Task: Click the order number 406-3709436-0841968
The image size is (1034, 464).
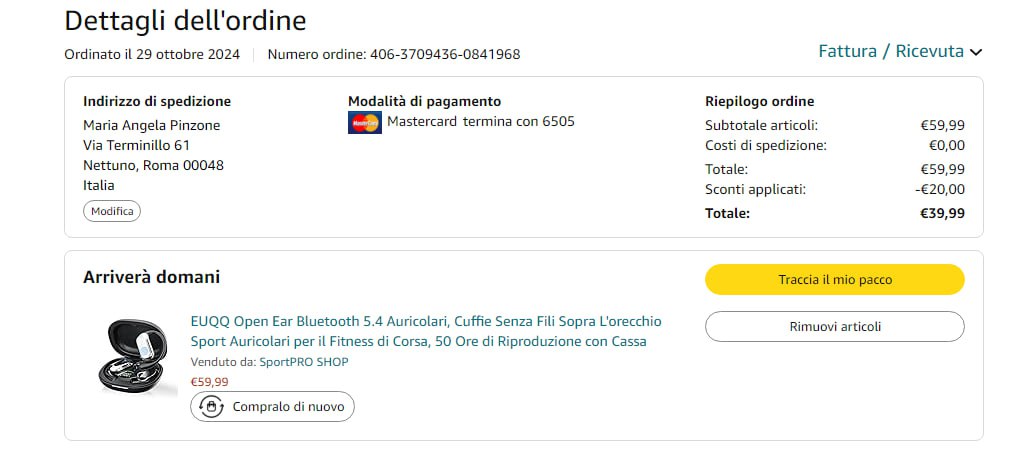Action: 445,54
